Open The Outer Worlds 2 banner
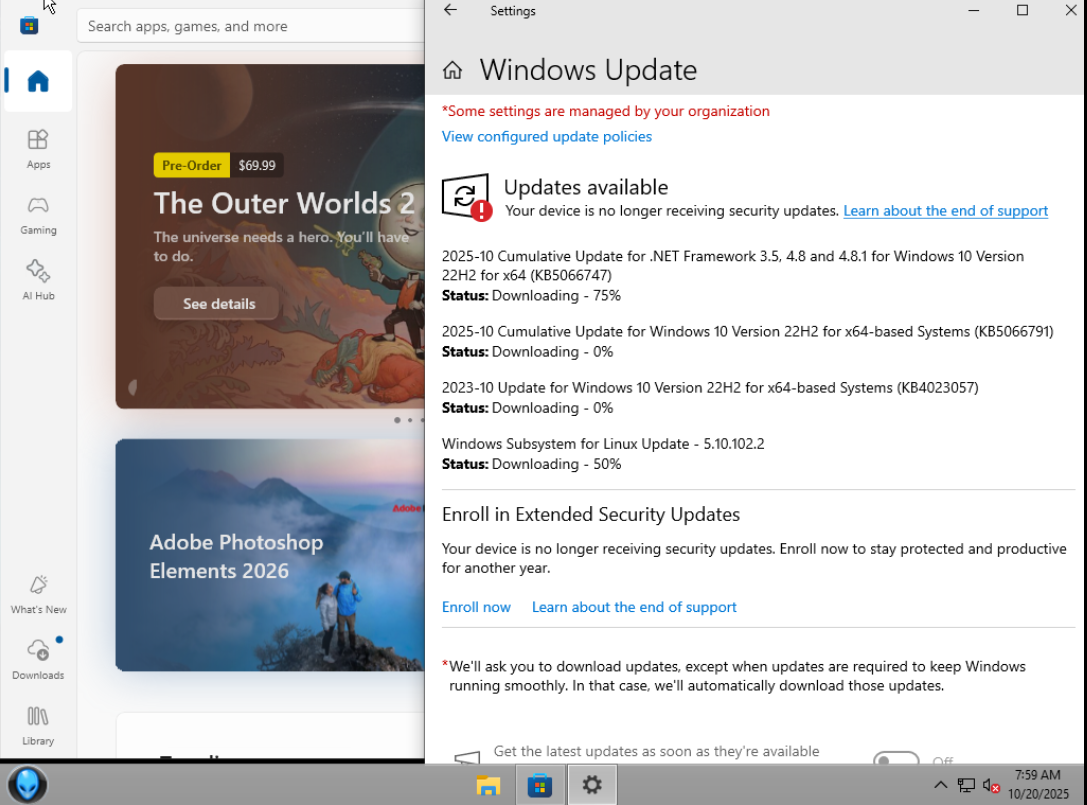This screenshot has width=1087, height=805. pos(270,236)
